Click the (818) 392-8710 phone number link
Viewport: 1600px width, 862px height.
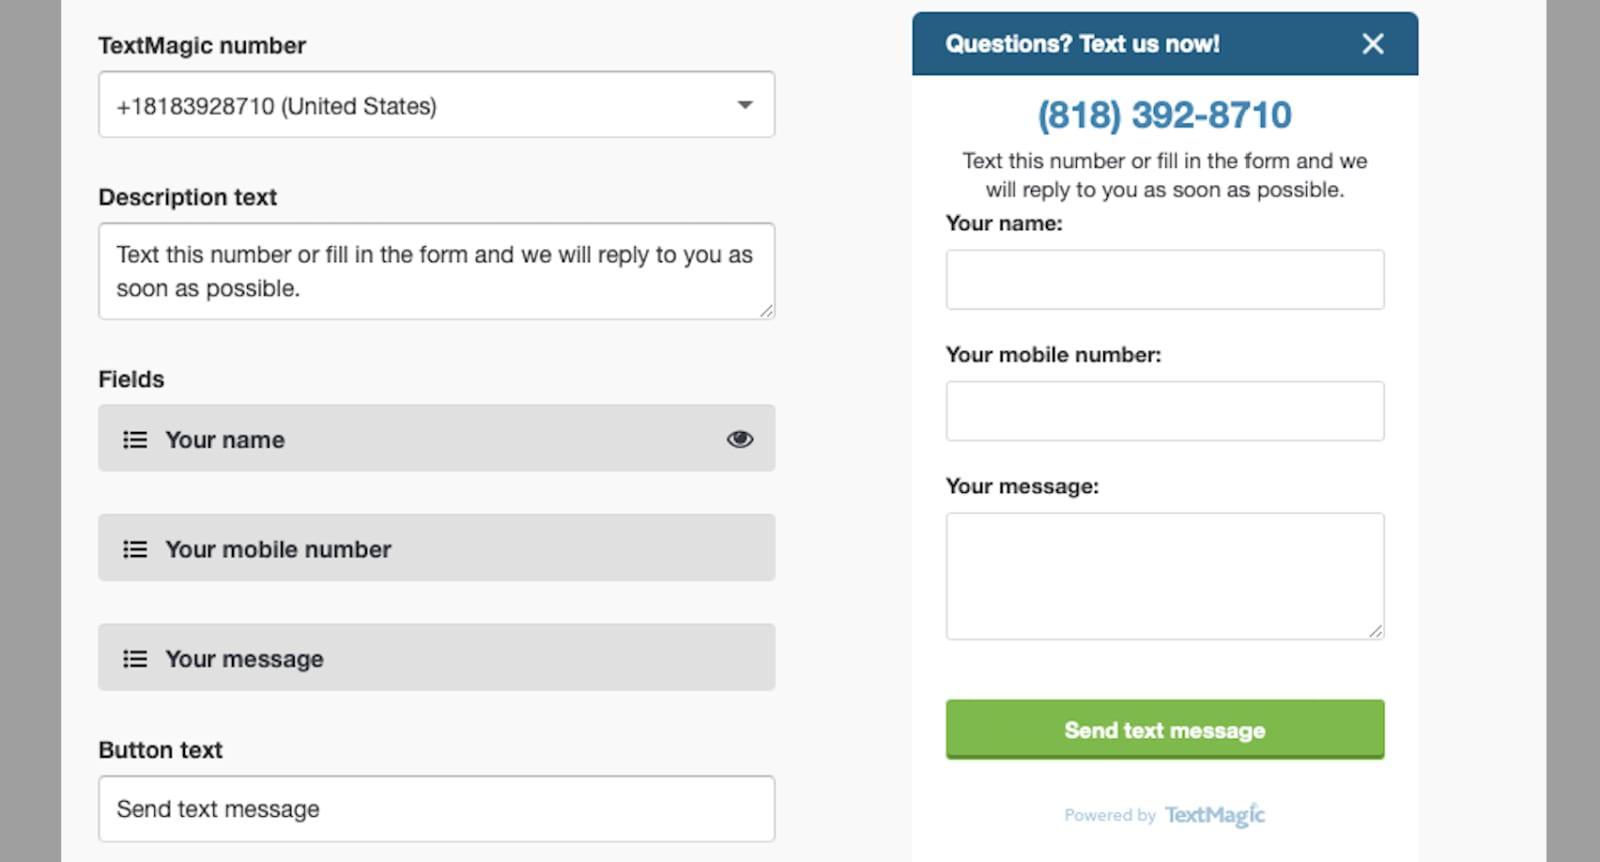pos(1164,115)
